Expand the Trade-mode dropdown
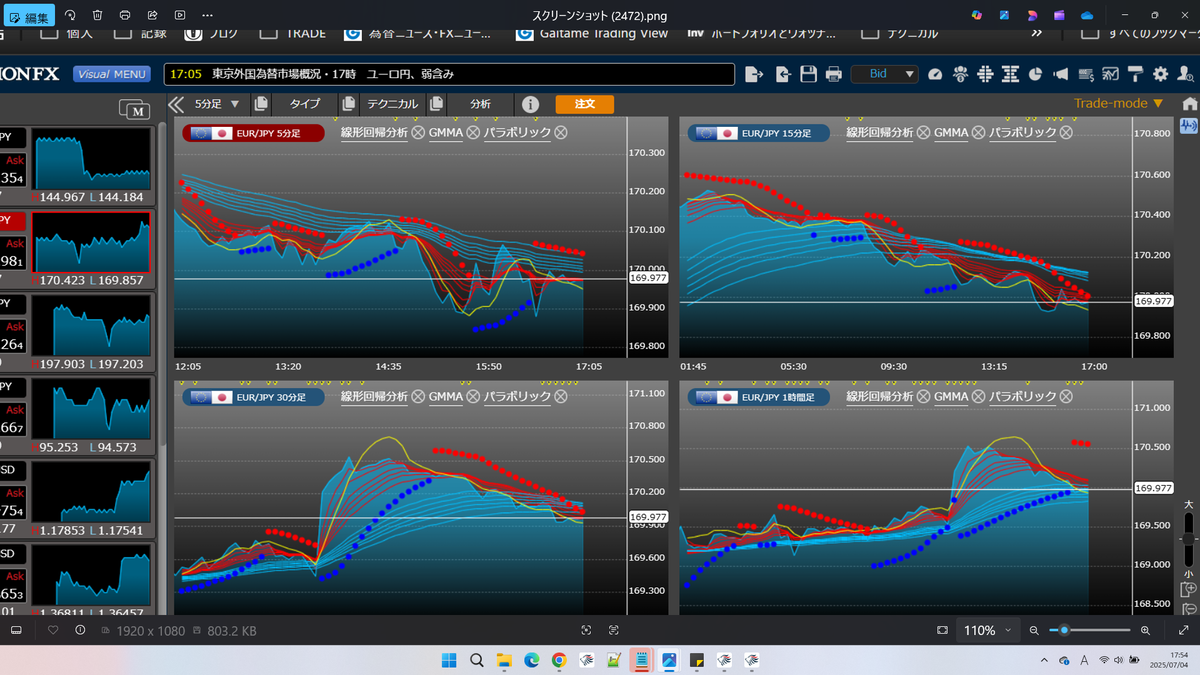 [1118, 103]
